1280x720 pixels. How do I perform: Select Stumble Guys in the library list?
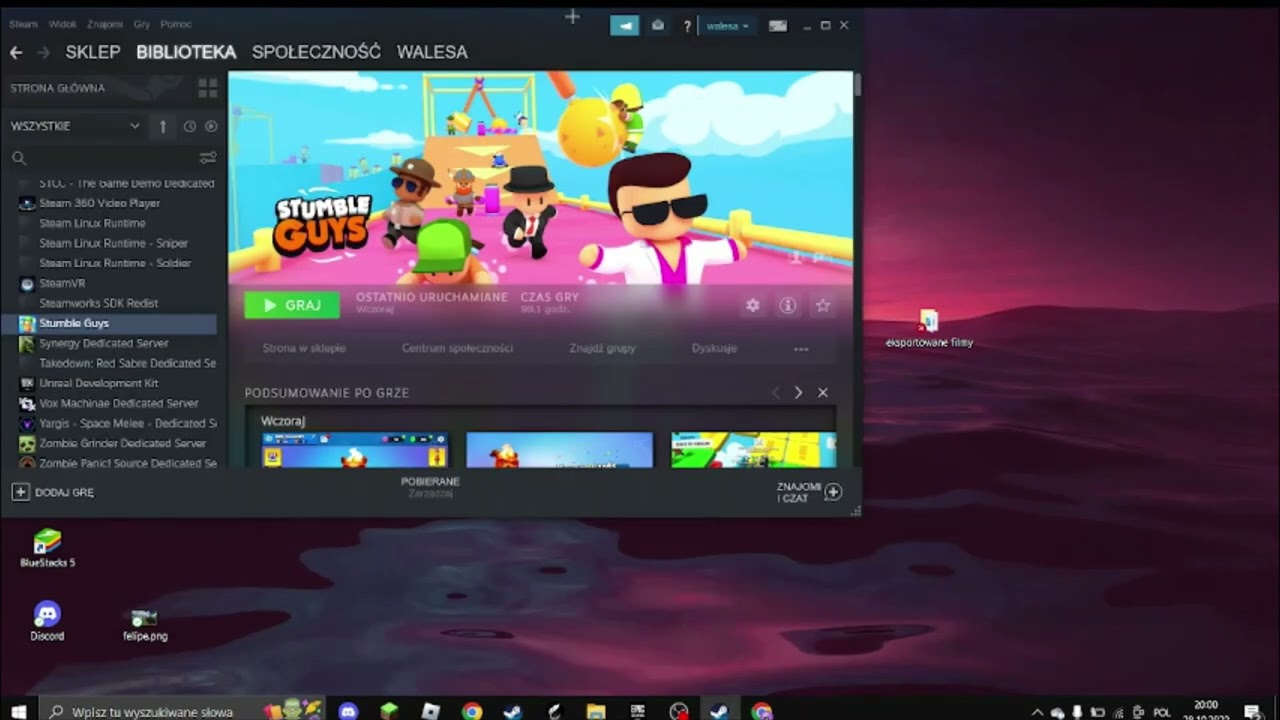109,323
